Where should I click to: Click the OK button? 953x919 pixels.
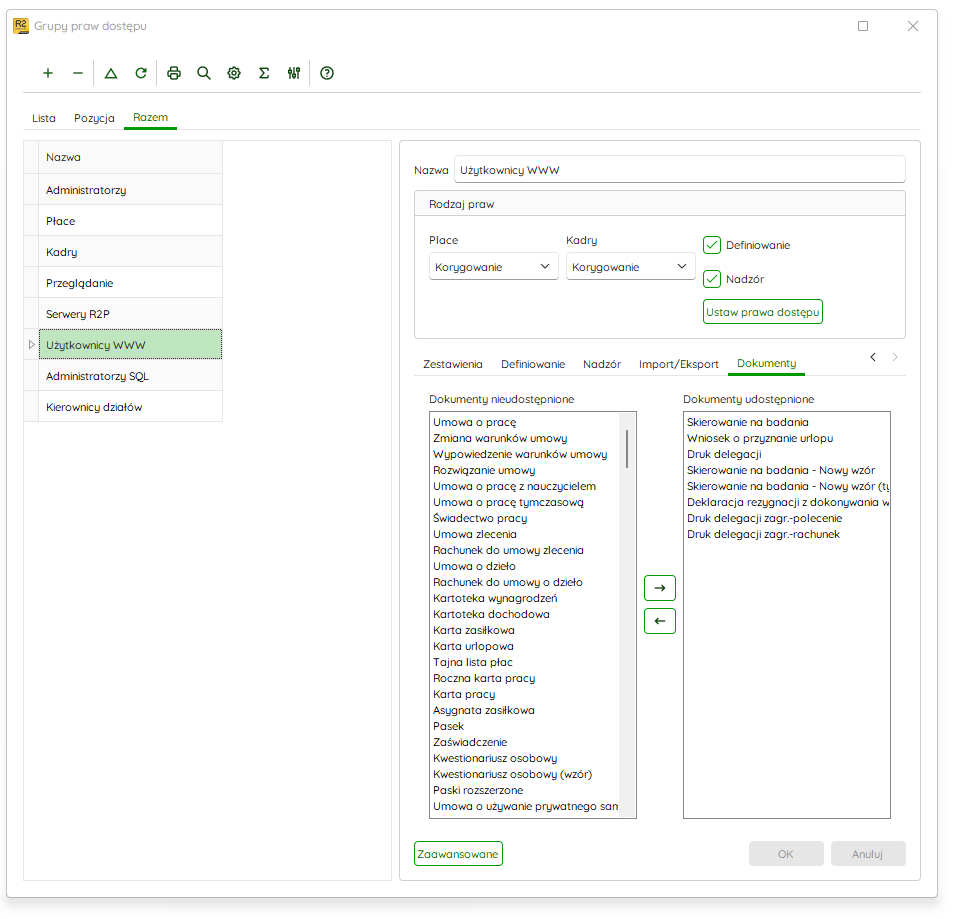pyautogui.click(x=786, y=854)
